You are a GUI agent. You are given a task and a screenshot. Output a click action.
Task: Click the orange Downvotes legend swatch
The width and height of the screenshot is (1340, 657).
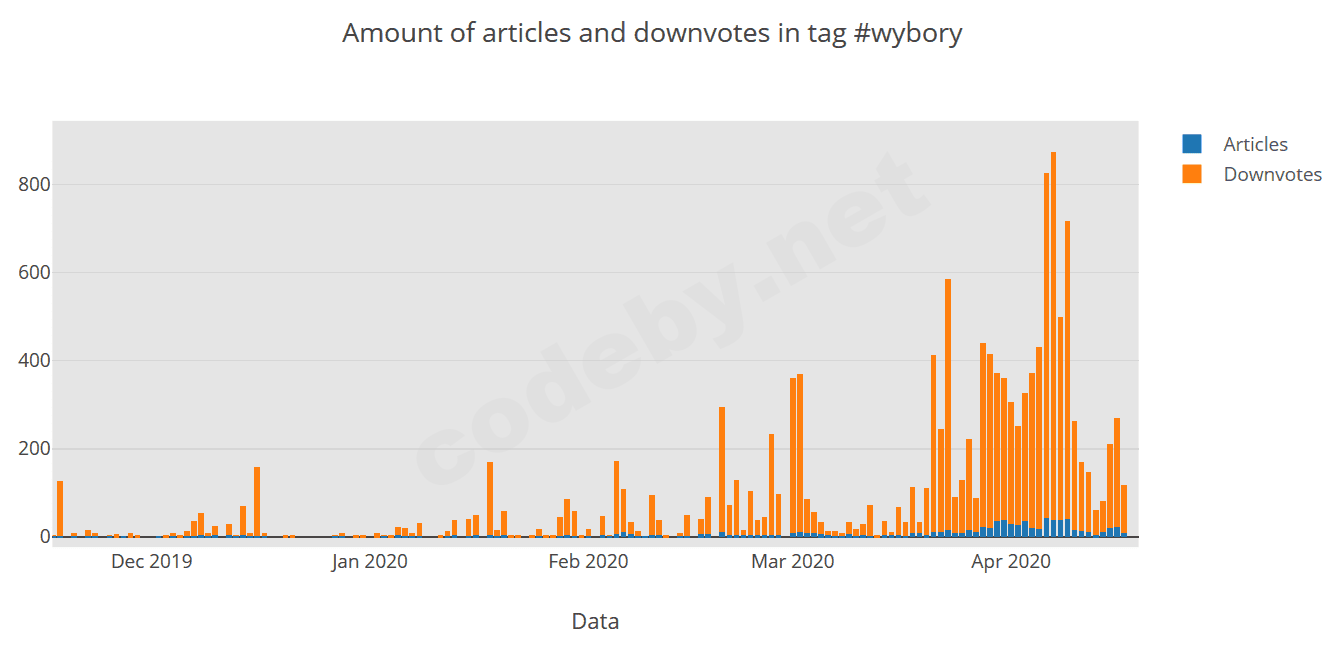1191,174
